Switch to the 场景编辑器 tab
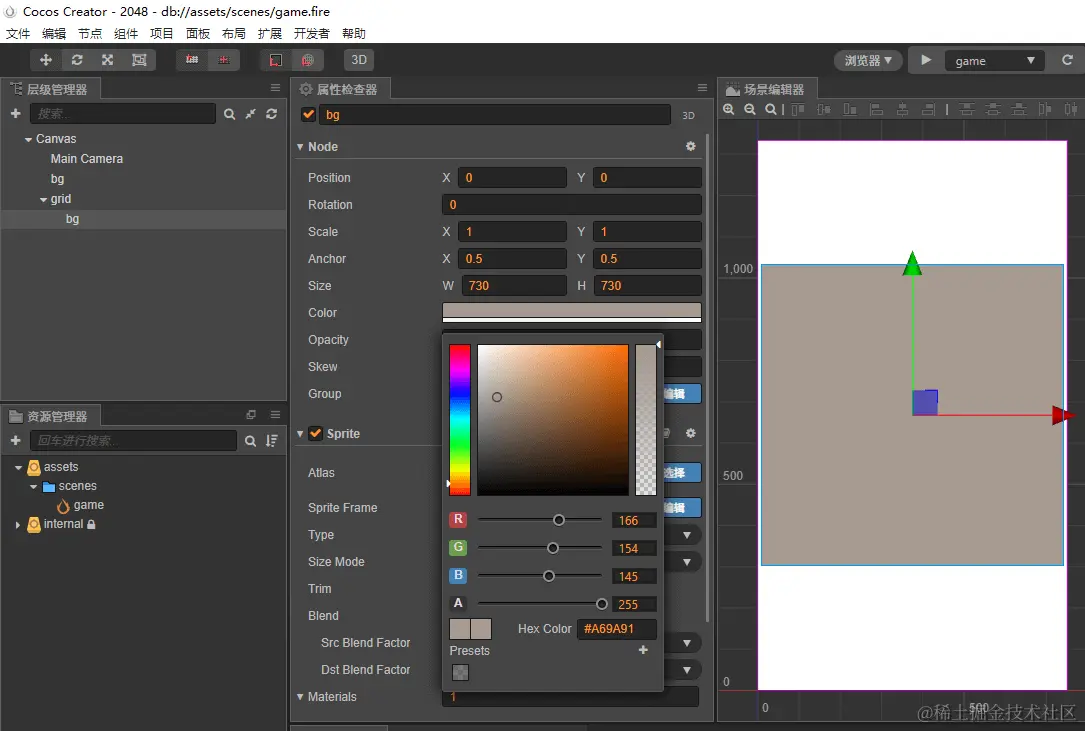Viewport: 1085px width, 731px height. tap(767, 89)
